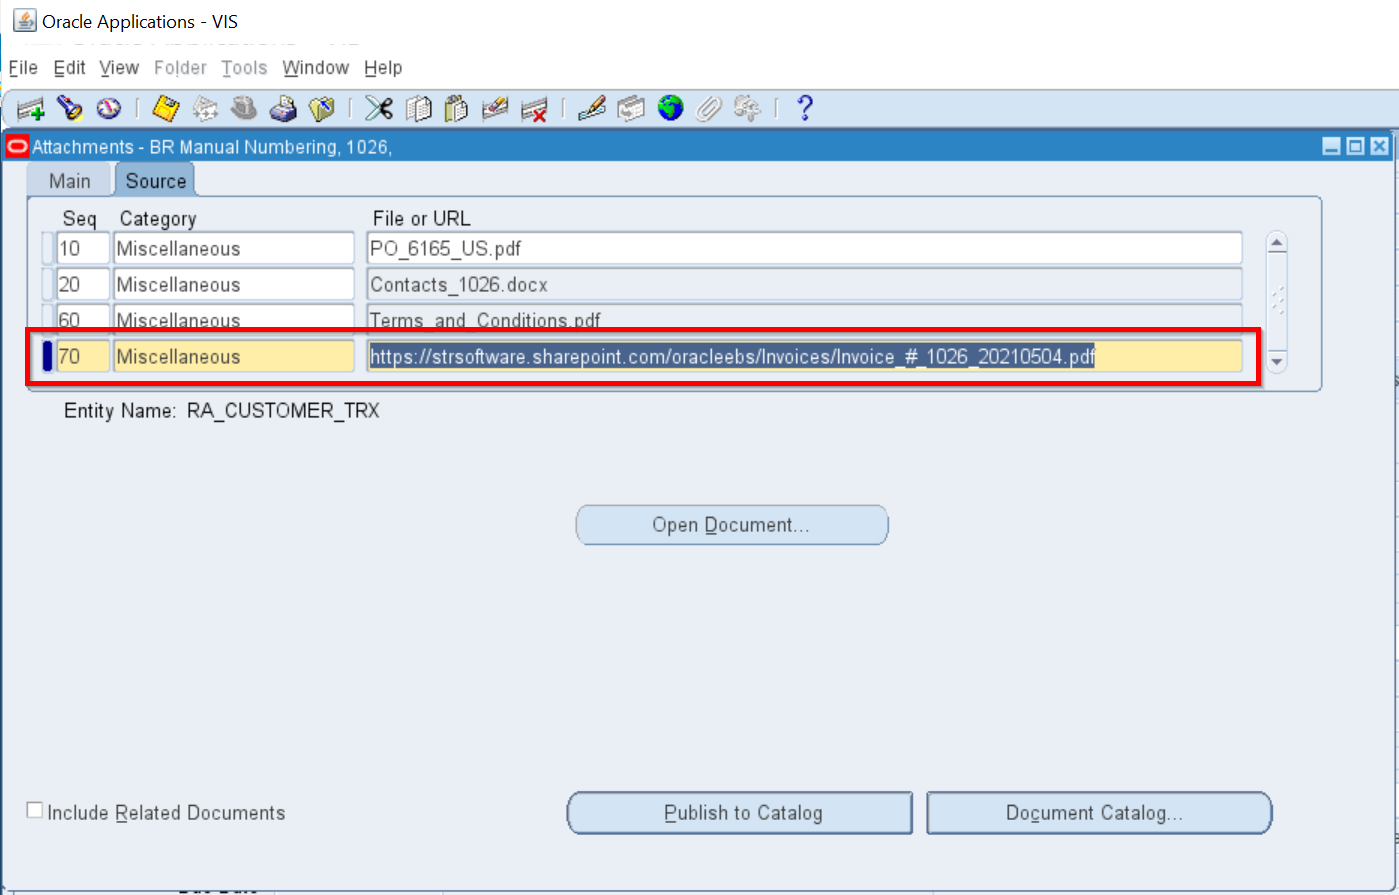The width and height of the screenshot is (1399, 895).
Task: Click the Print toolbar icon
Action: pyautogui.click(x=283, y=108)
